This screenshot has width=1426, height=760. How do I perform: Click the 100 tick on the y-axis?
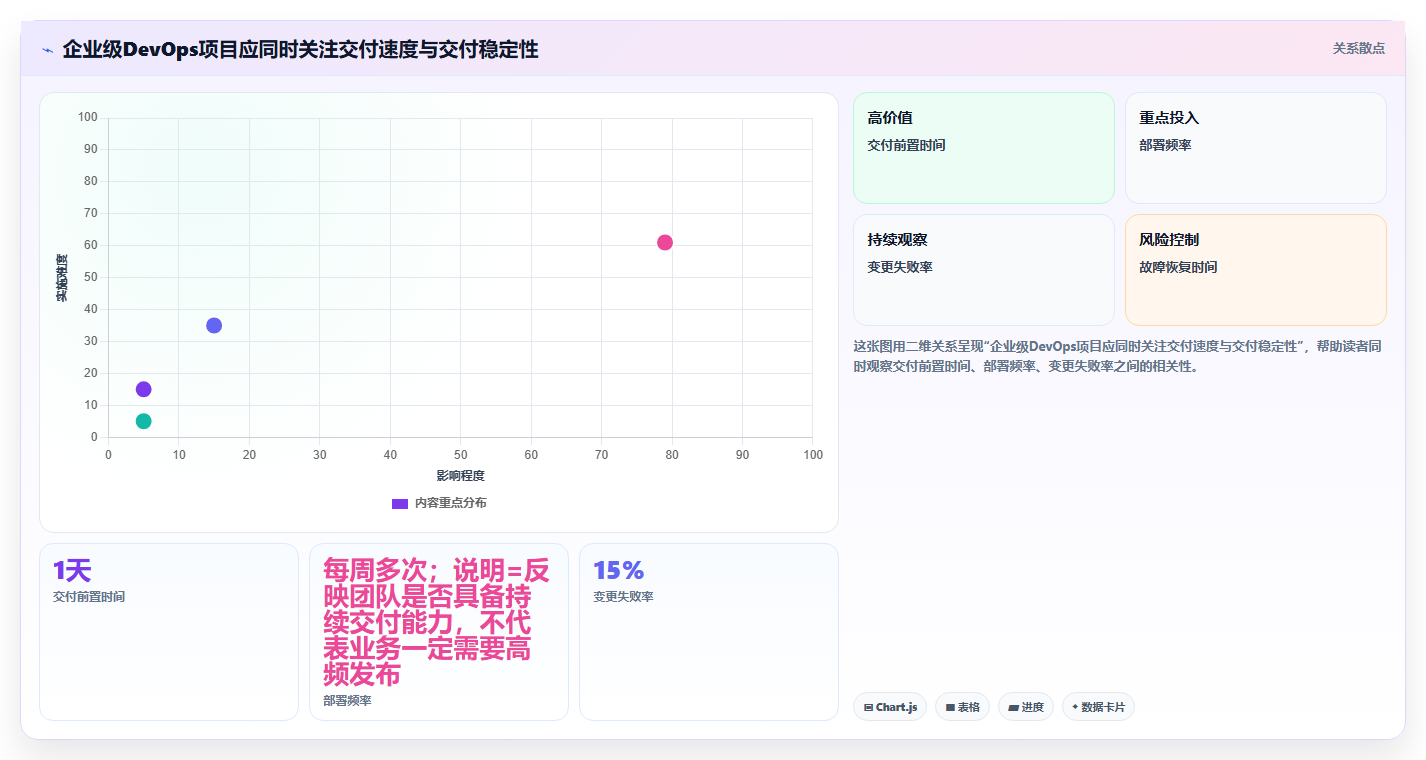[88, 118]
